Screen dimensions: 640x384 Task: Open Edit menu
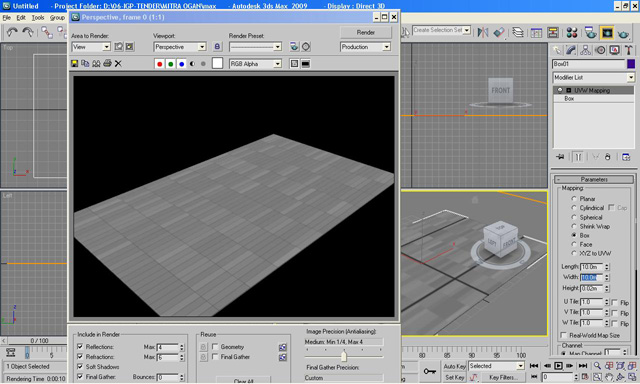(x=21, y=18)
